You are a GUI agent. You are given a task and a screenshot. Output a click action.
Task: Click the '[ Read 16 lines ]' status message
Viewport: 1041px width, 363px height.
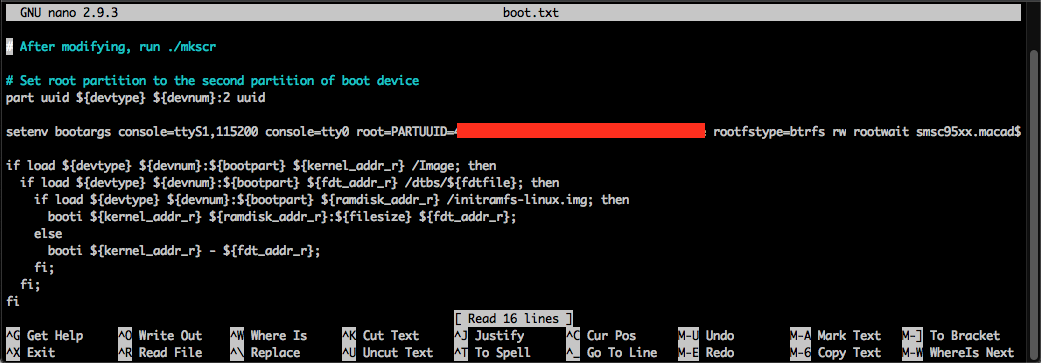[513, 319]
